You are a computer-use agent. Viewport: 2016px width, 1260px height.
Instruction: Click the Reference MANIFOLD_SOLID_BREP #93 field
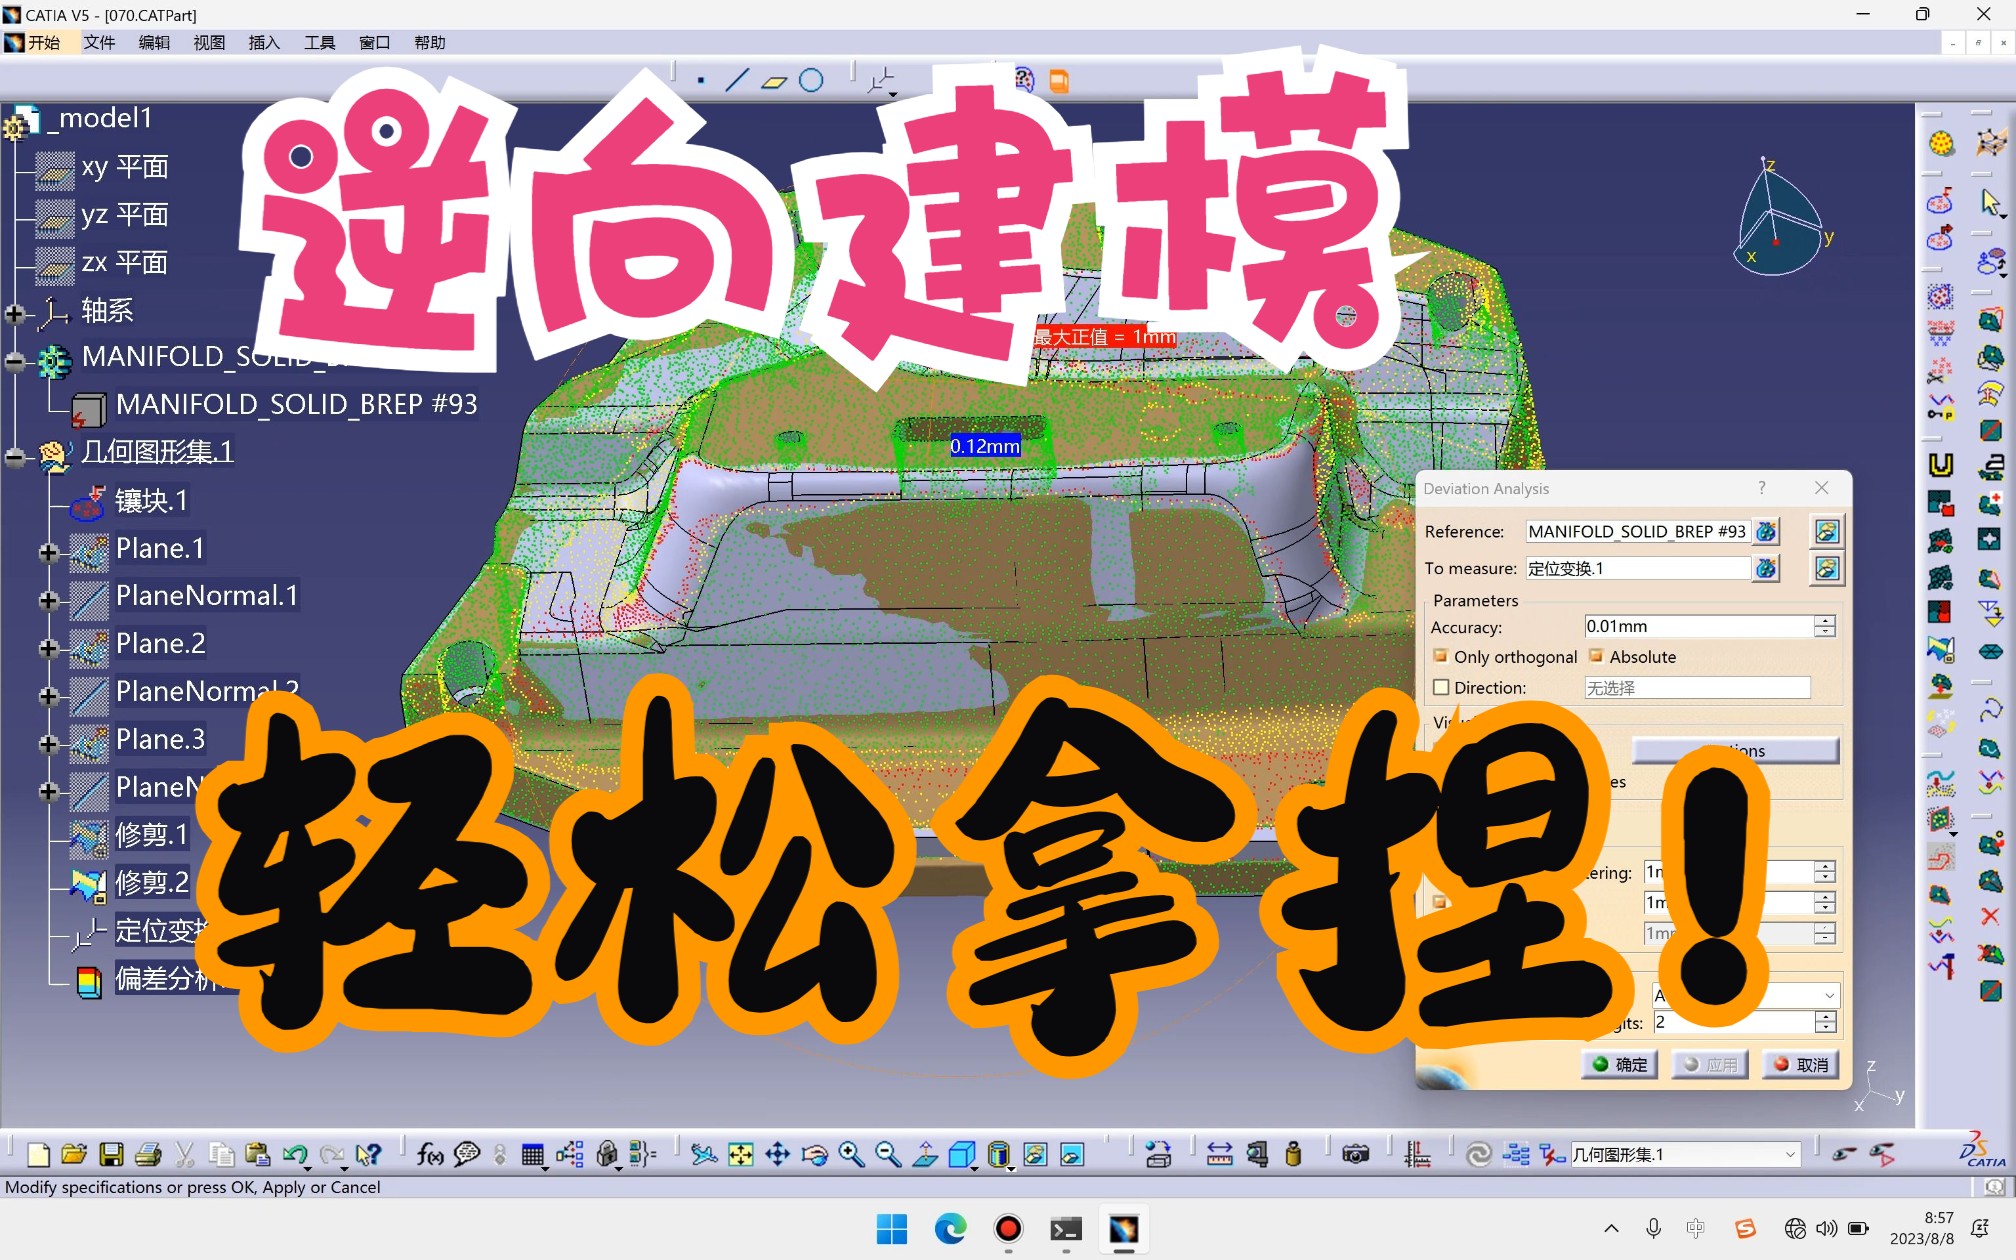[1637, 532]
